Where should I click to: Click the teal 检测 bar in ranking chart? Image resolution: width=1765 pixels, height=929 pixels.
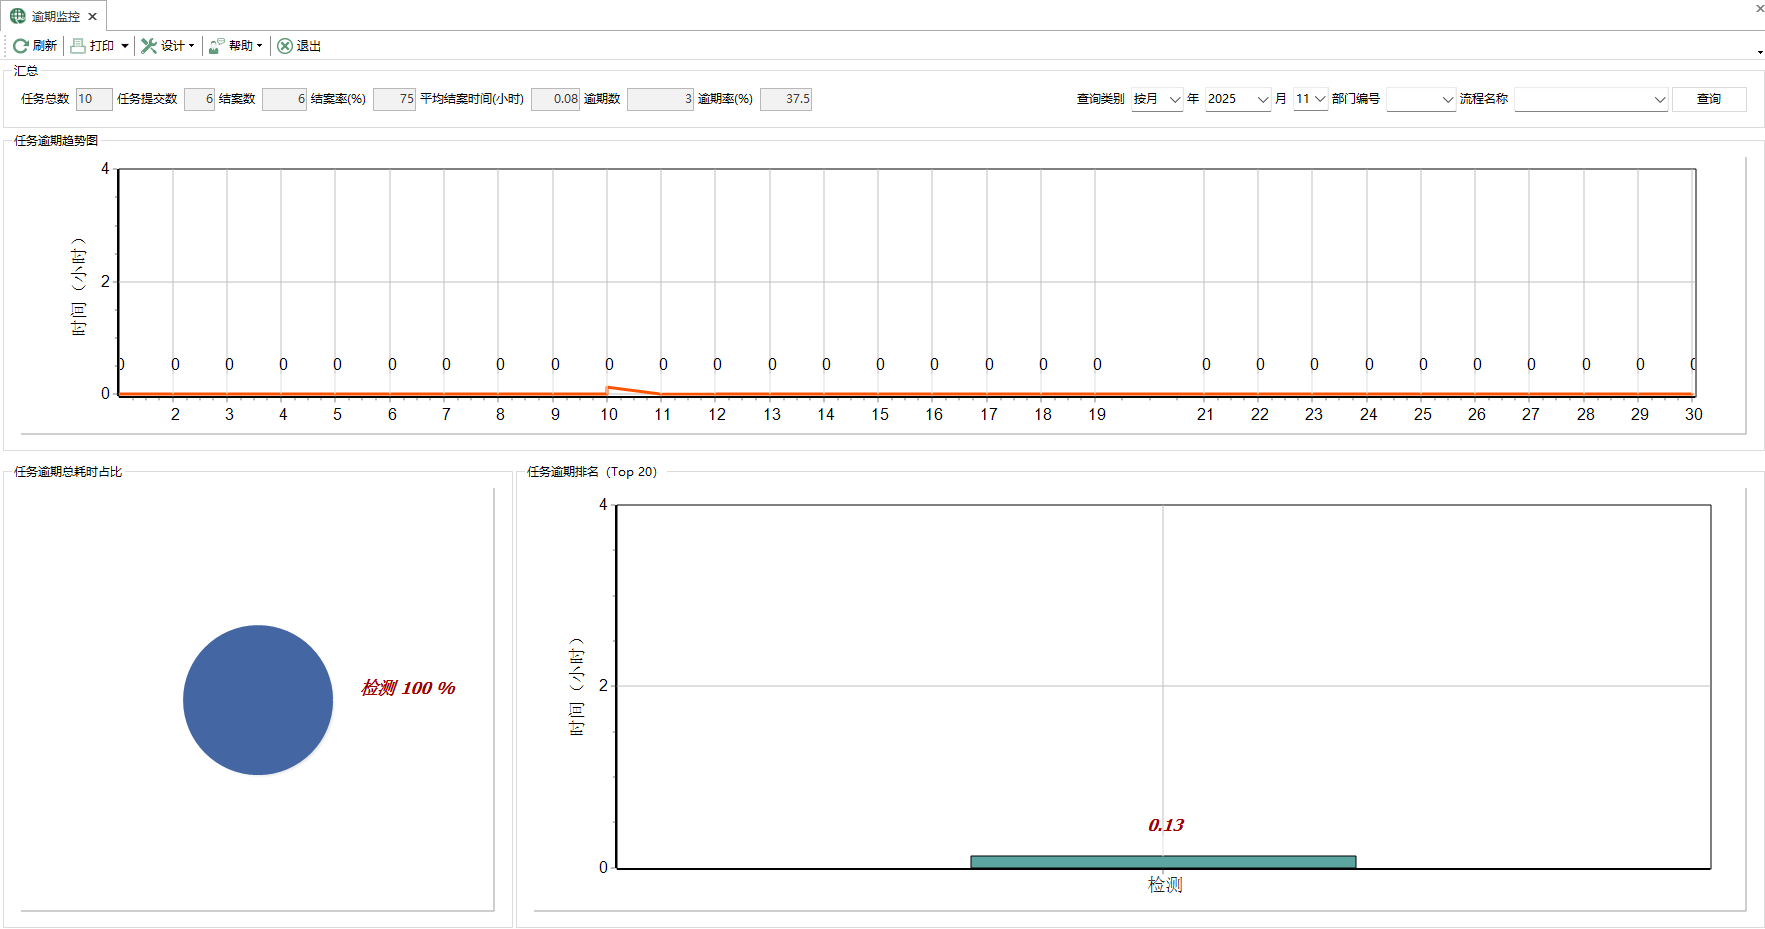pyautogui.click(x=1163, y=862)
